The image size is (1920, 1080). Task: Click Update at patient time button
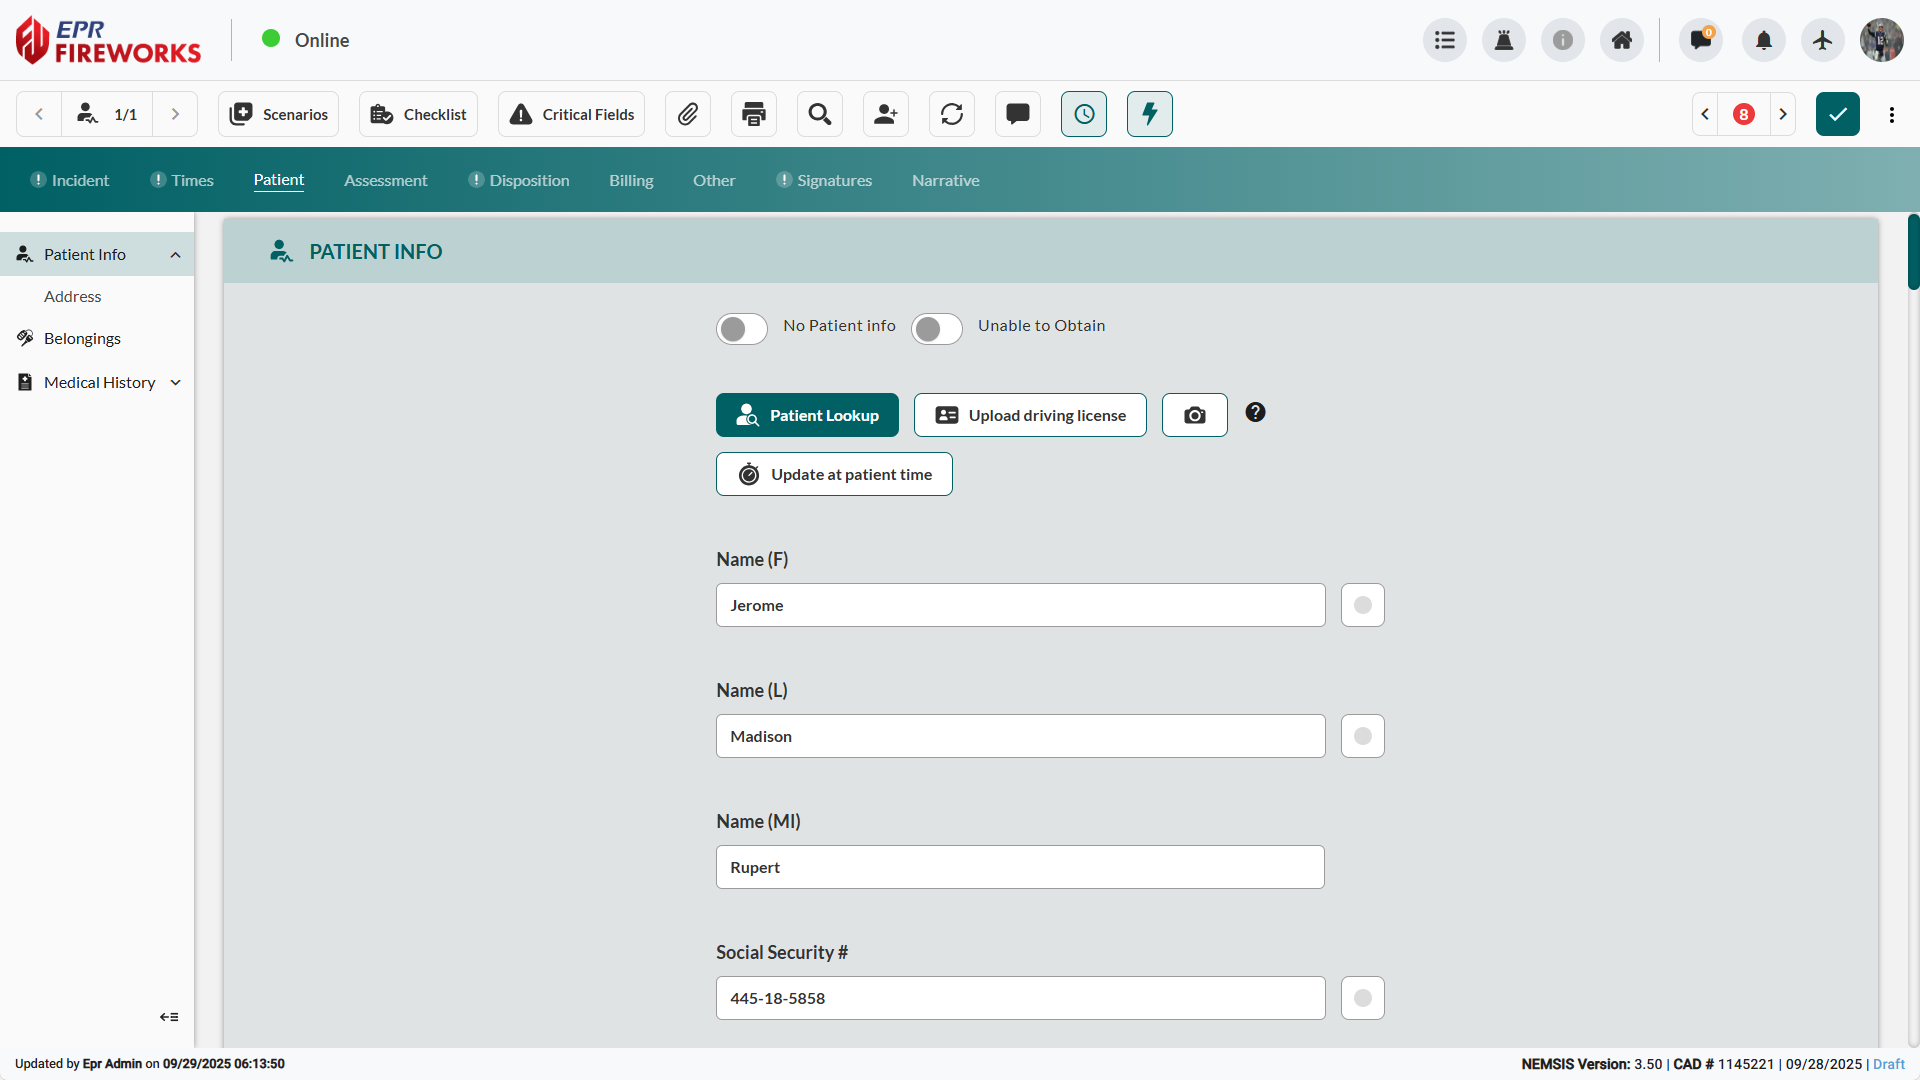tap(834, 474)
